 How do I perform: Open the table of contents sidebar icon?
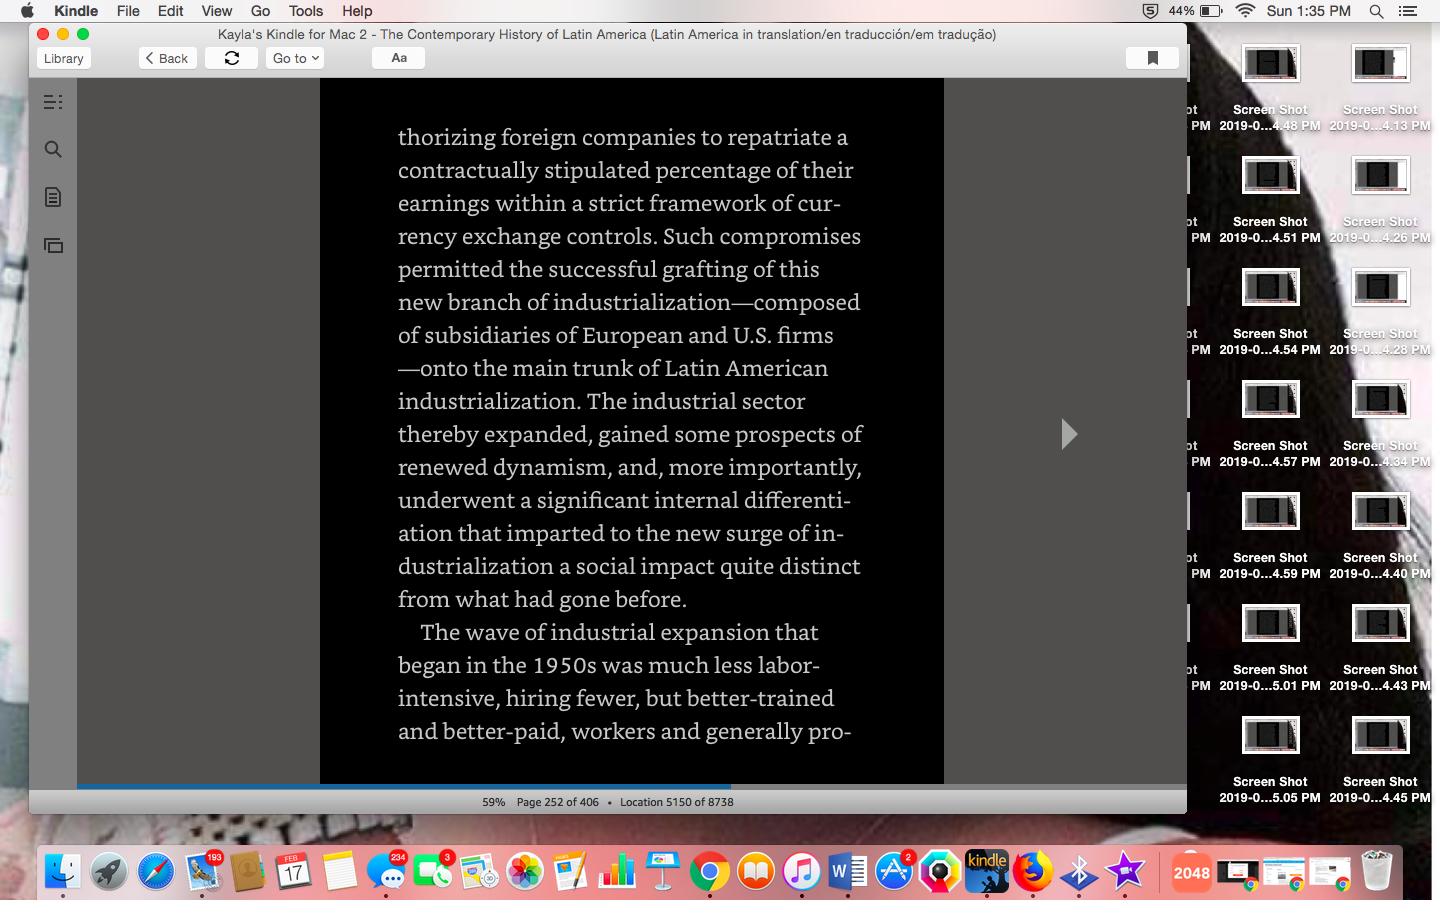[x=53, y=102]
